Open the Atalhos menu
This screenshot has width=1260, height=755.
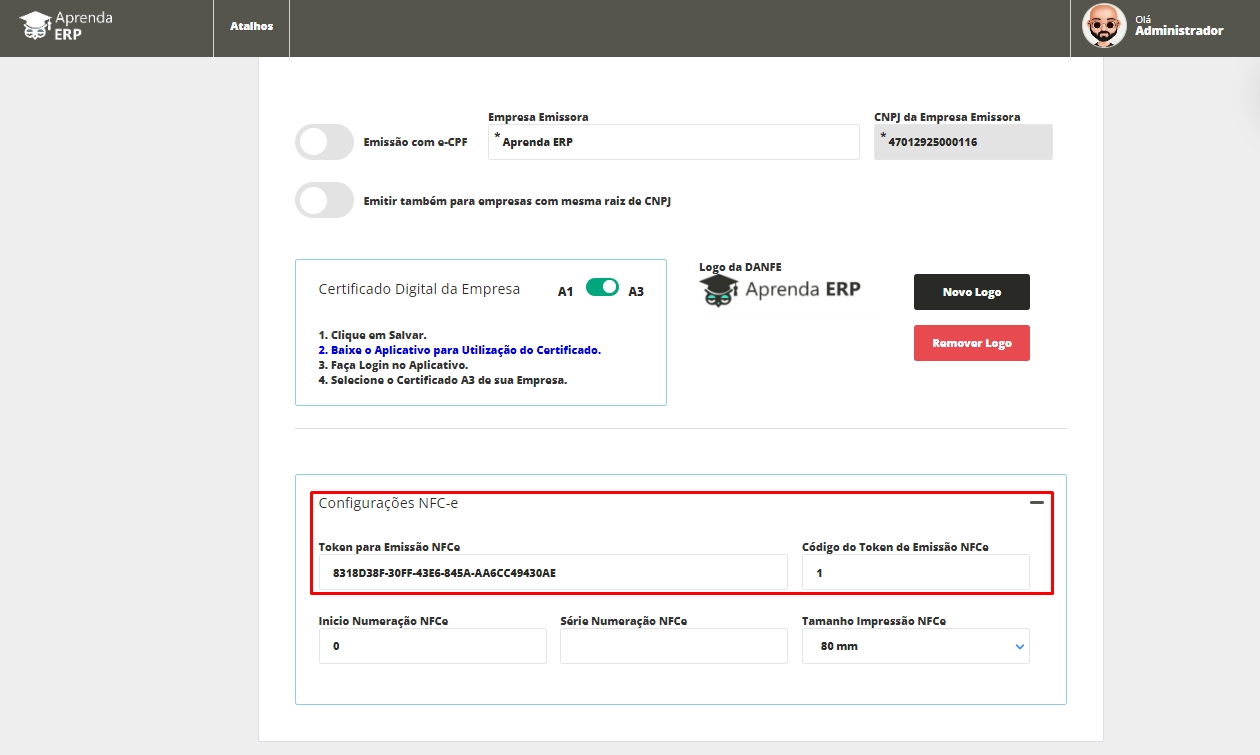pos(251,27)
